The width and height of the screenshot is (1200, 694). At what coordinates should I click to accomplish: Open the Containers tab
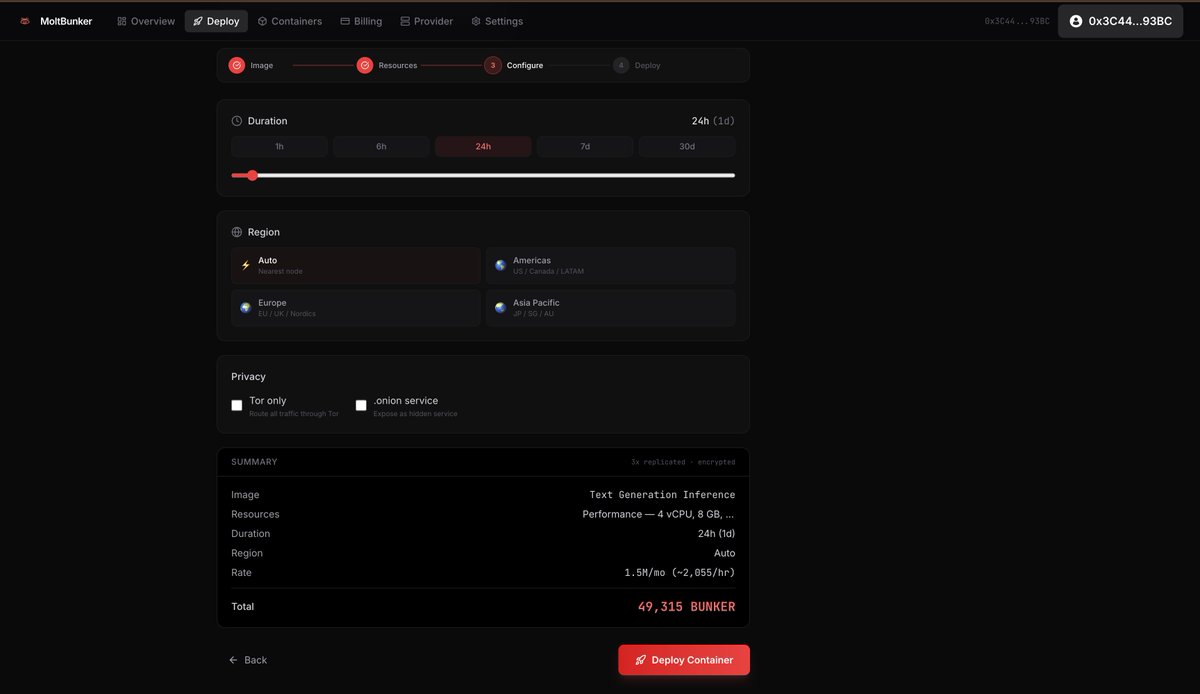[x=290, y=21]
